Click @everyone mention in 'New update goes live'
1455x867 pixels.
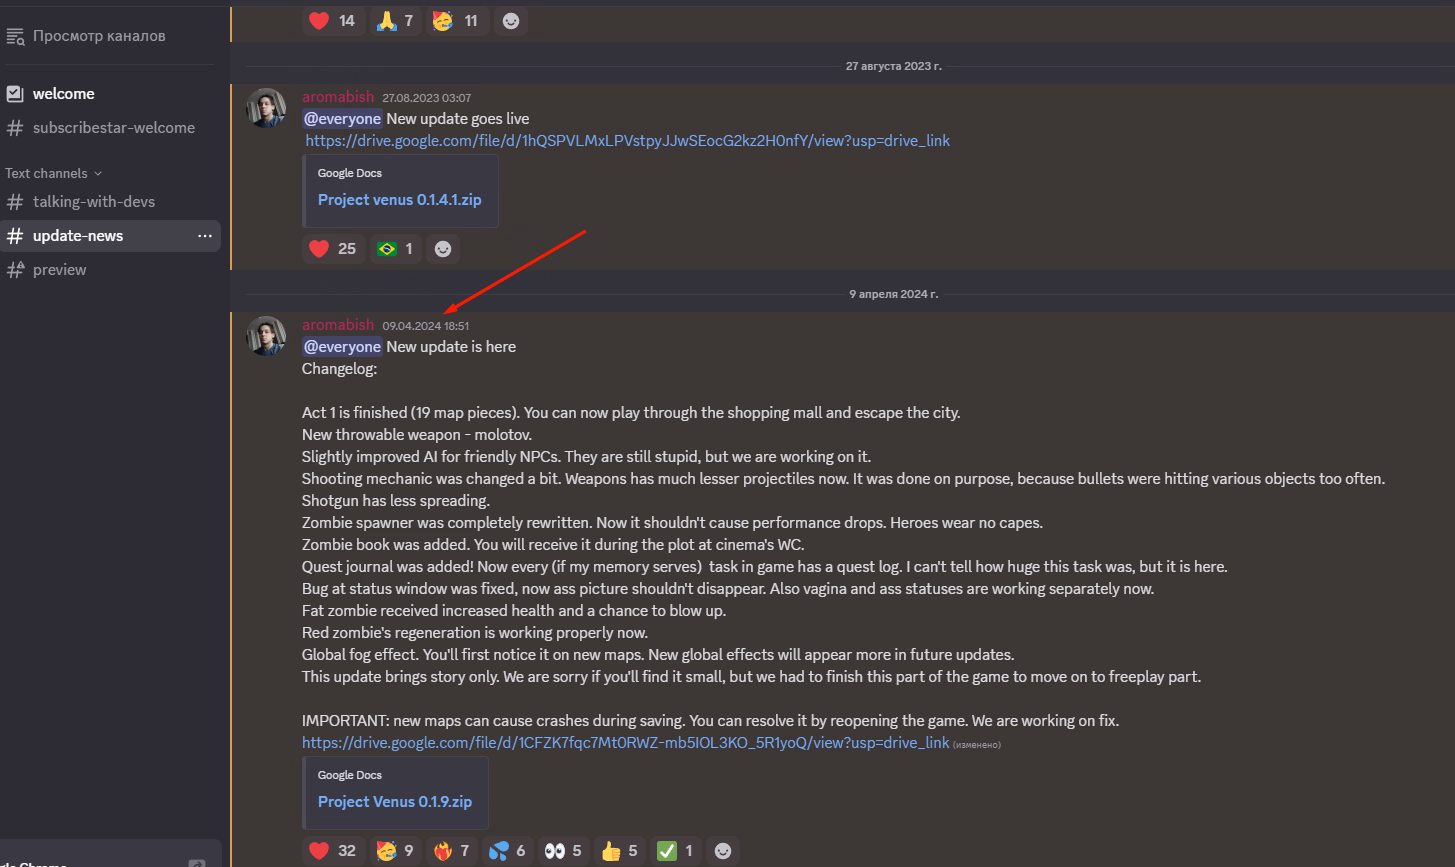tap(343, 119)
